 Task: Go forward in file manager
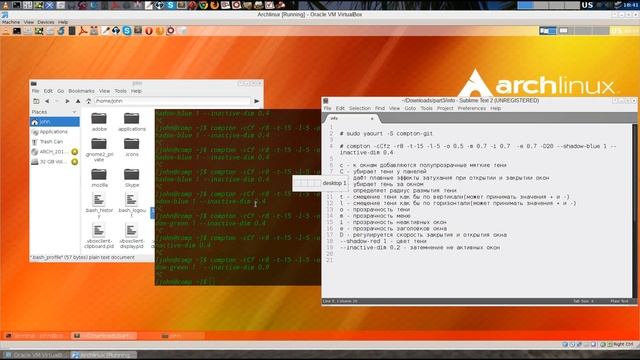[67, 101]
